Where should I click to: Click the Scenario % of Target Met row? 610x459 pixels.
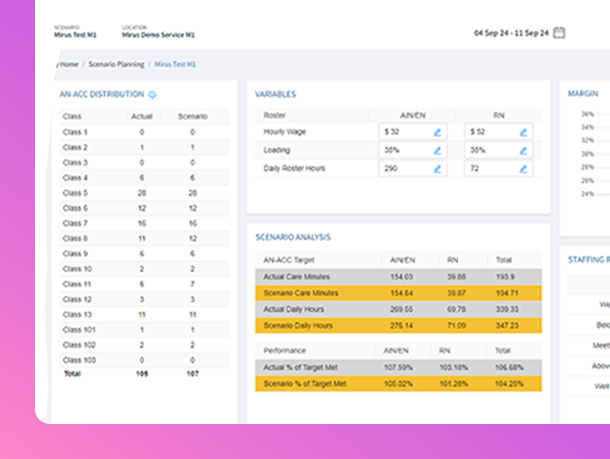(398, 384)
